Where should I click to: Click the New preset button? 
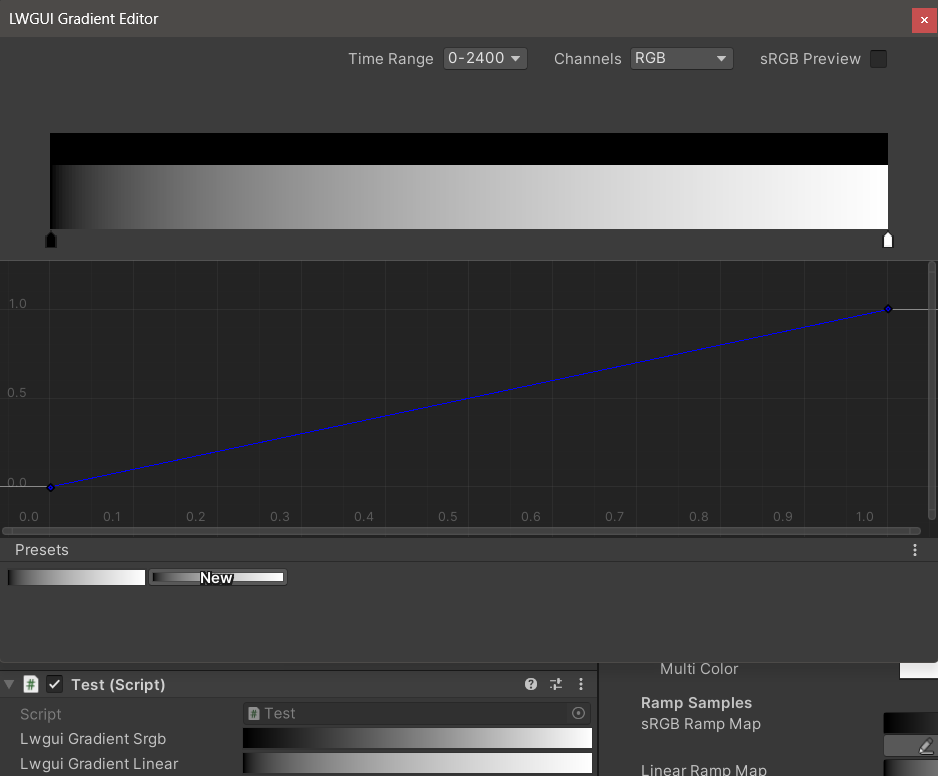[x=217, y=577]
